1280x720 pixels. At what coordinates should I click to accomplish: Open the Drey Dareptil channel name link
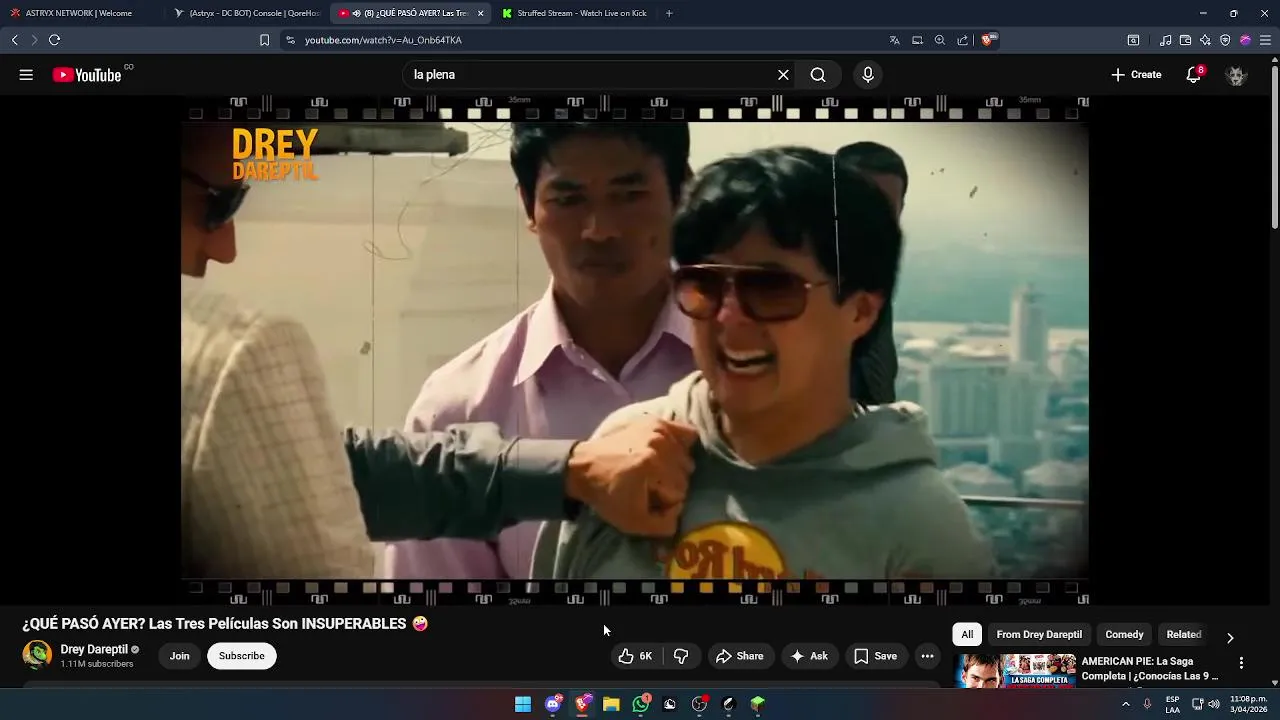94,649
